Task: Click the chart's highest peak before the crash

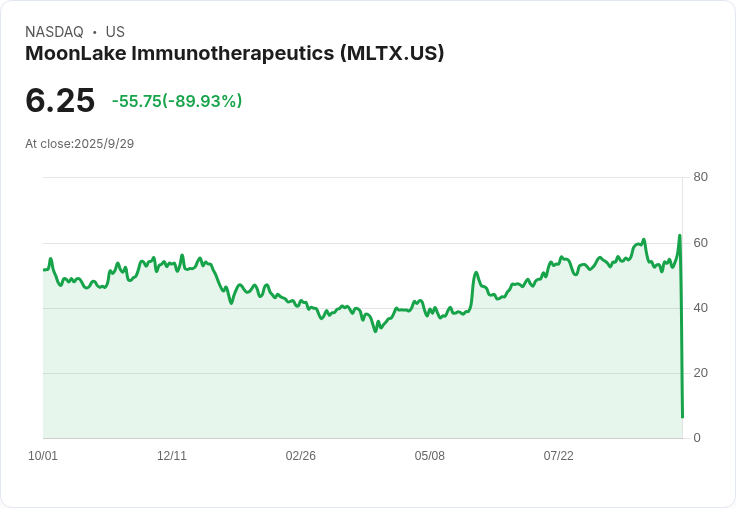Action: click(679, 236)
